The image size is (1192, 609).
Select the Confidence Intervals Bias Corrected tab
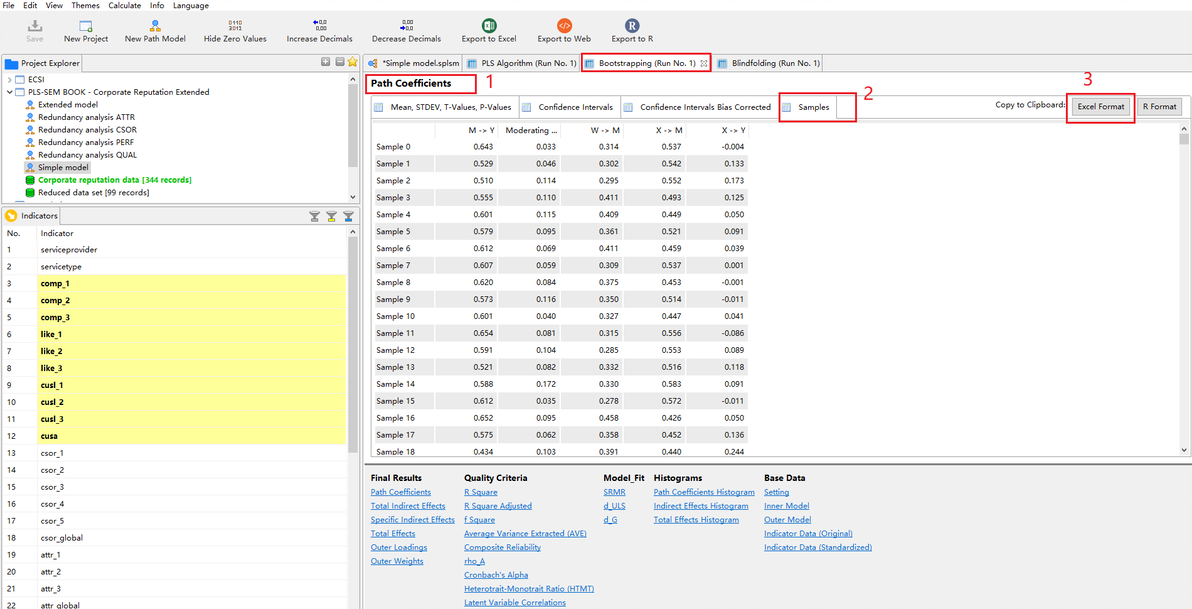[x=705, y=107]
